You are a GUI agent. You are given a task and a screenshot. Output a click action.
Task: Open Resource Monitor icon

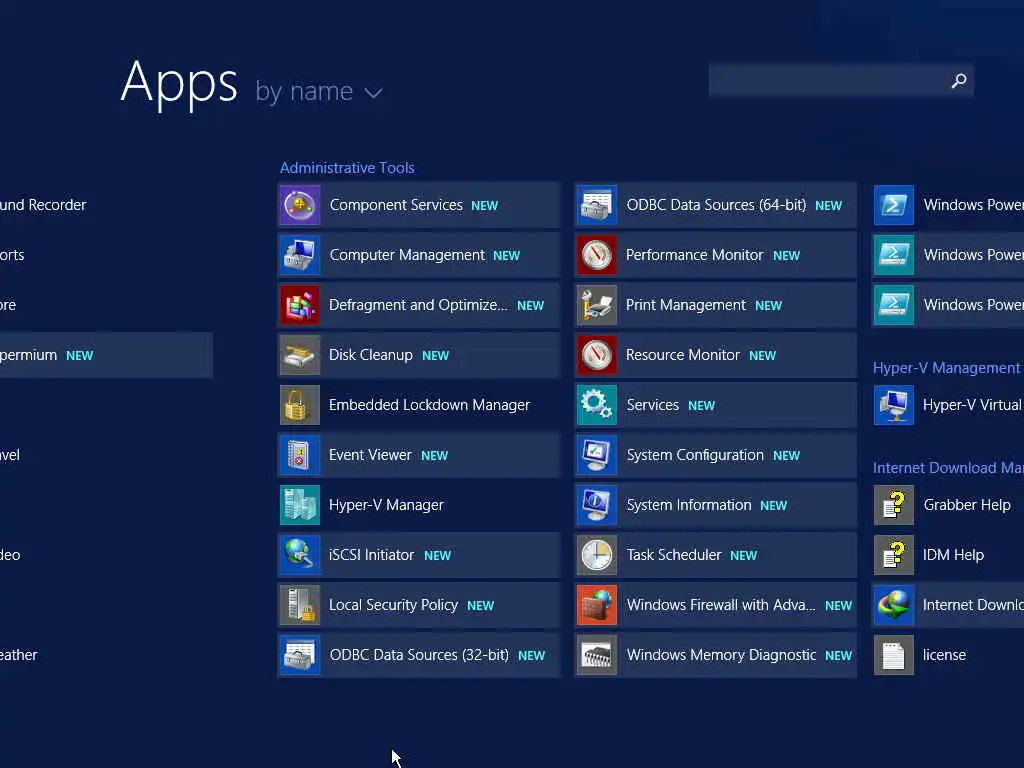point(597,355)
